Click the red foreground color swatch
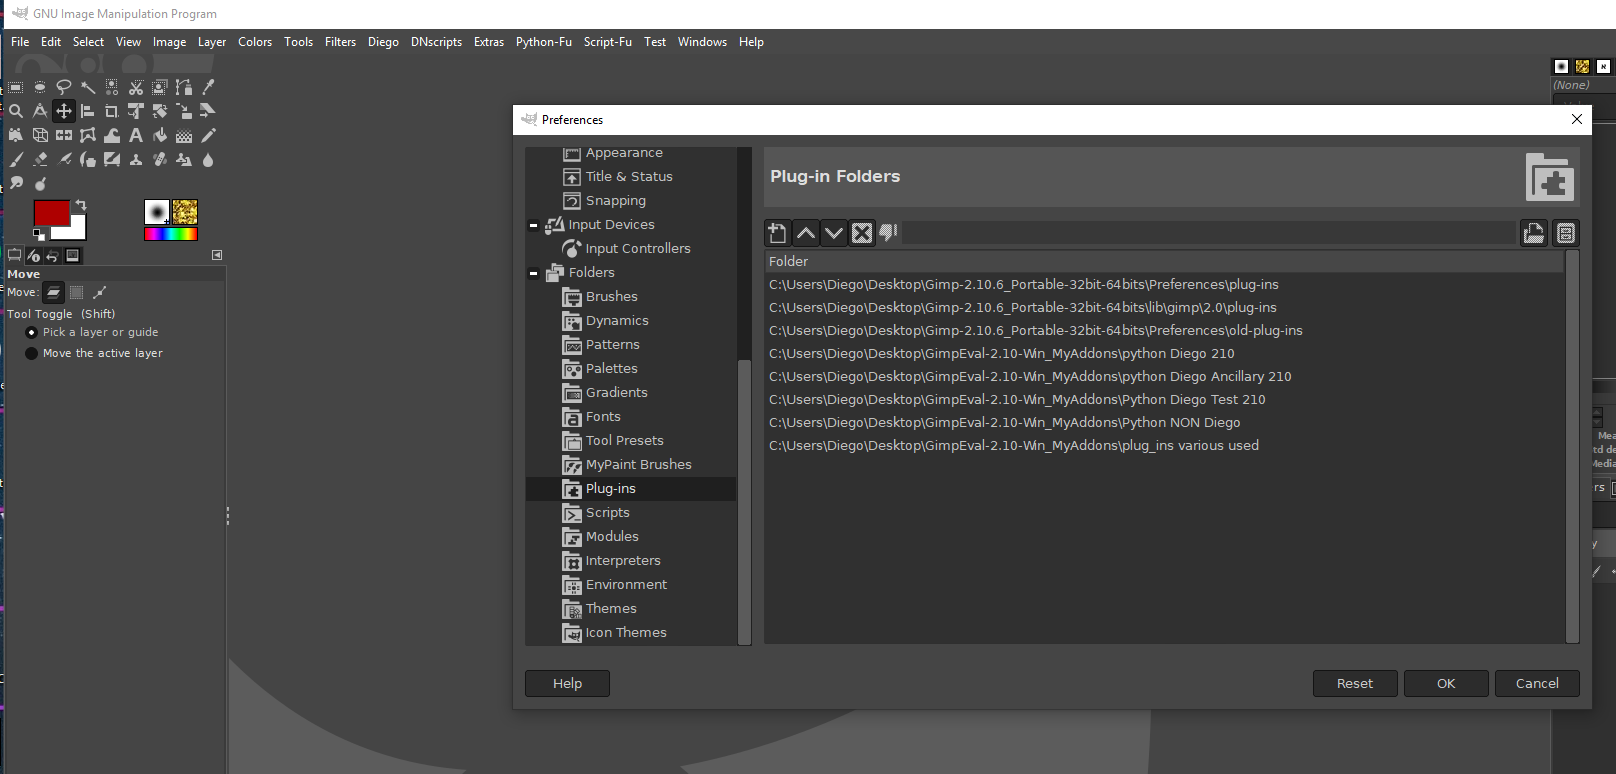Image resolution: width=1616 pixels, height=774 pixels. [x=50, y=212]
